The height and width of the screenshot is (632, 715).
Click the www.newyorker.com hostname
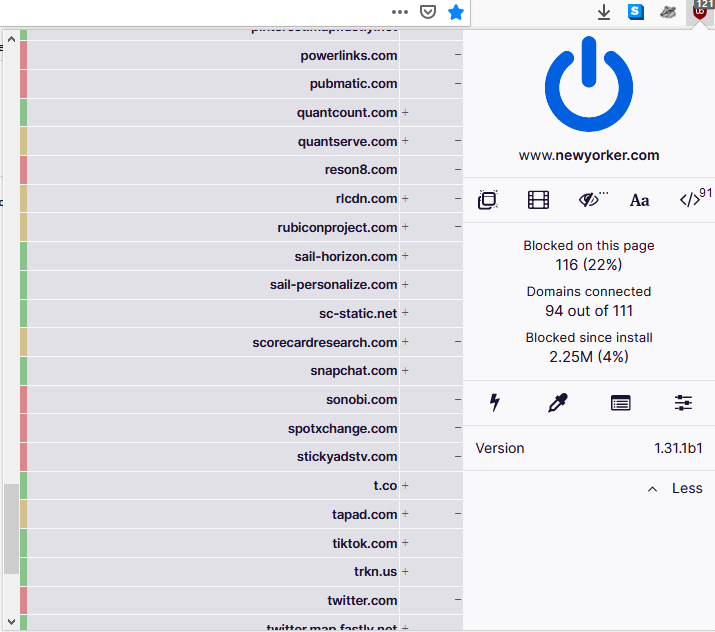click(x=589, y=155)
